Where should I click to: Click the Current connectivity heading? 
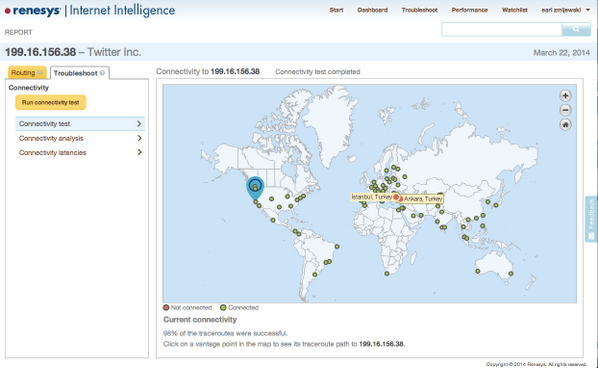pyautogui.click(x=200, y=320)
